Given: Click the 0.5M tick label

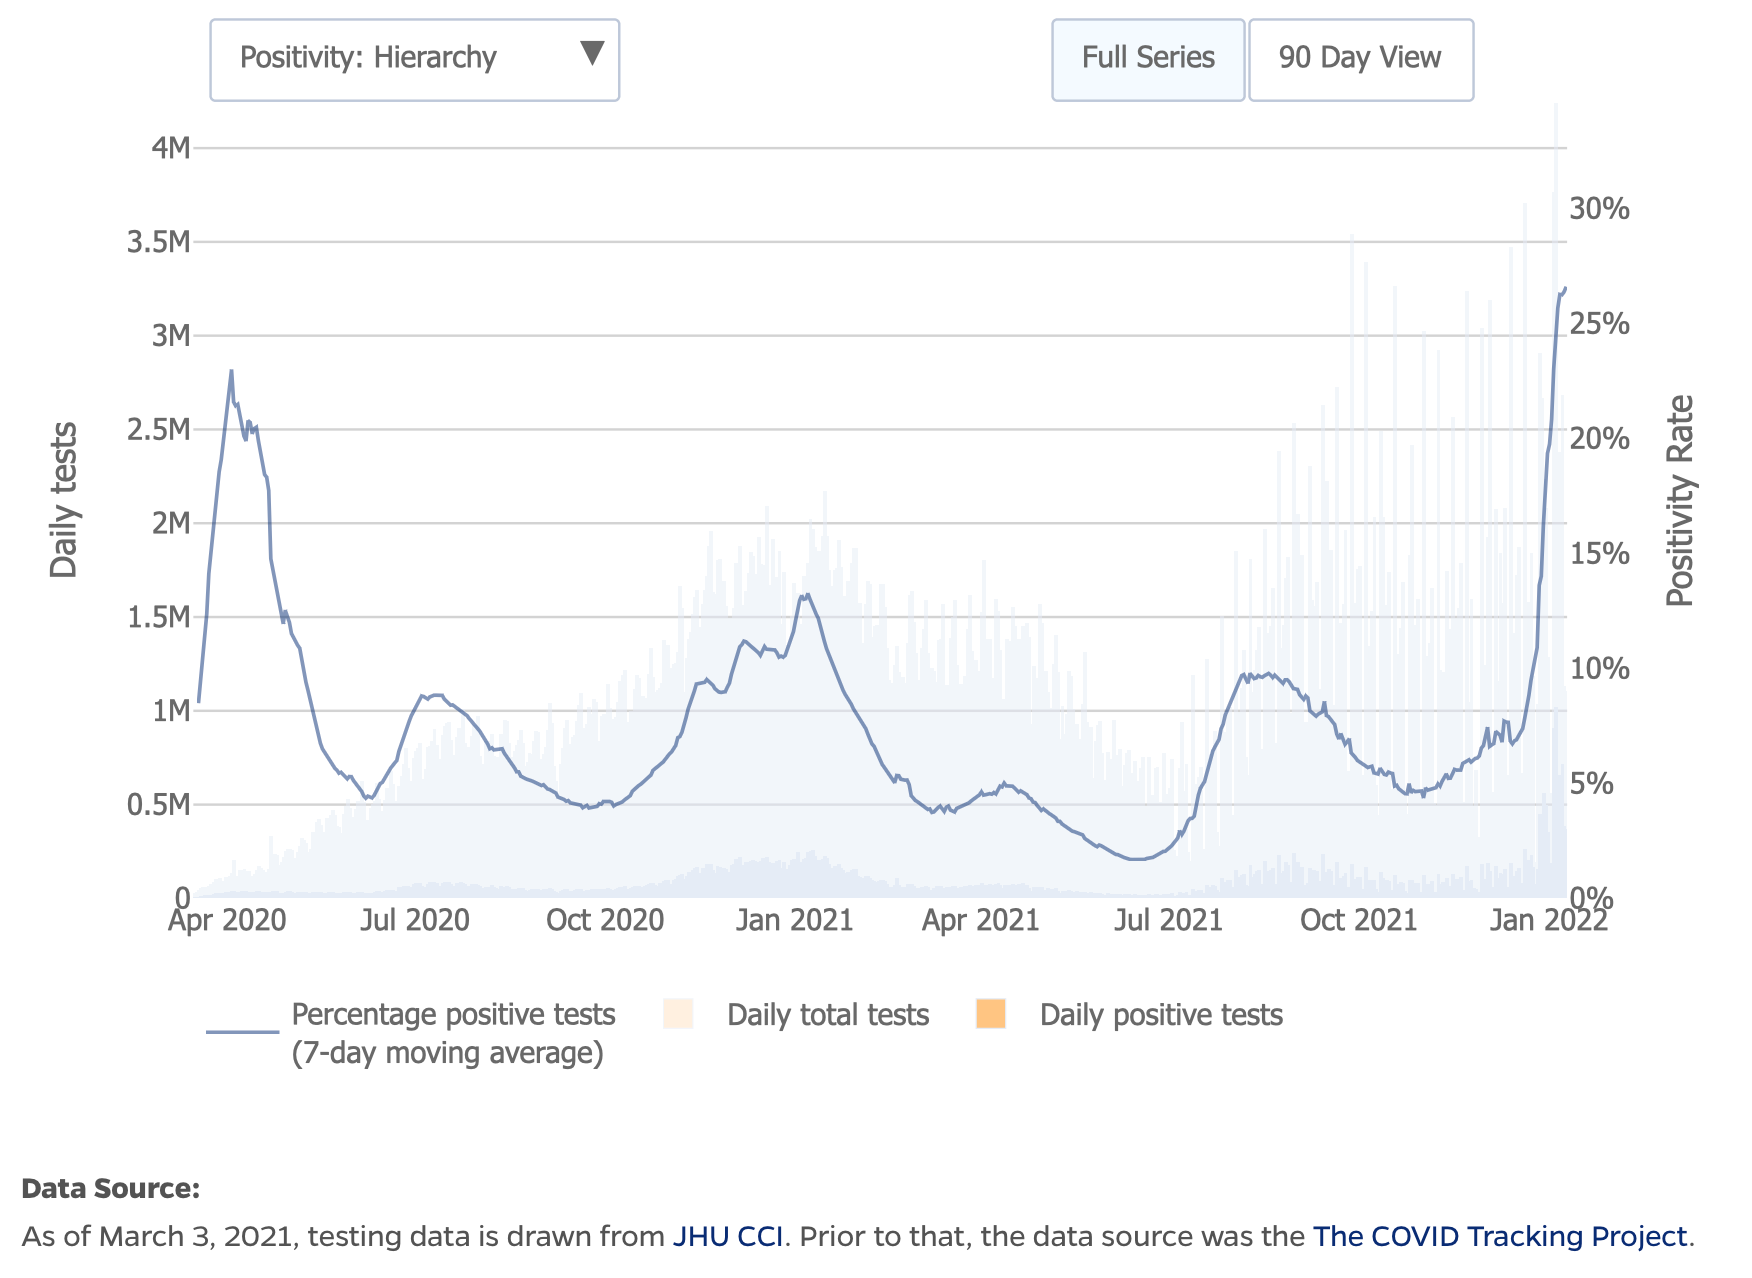Looking at the screenshot, I should click(158, 805).
